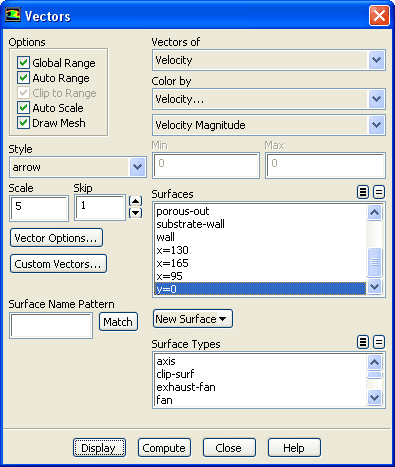Click the Surfaces list scroll down arrow
Screen dimensions: 395x467
point(375,286)
